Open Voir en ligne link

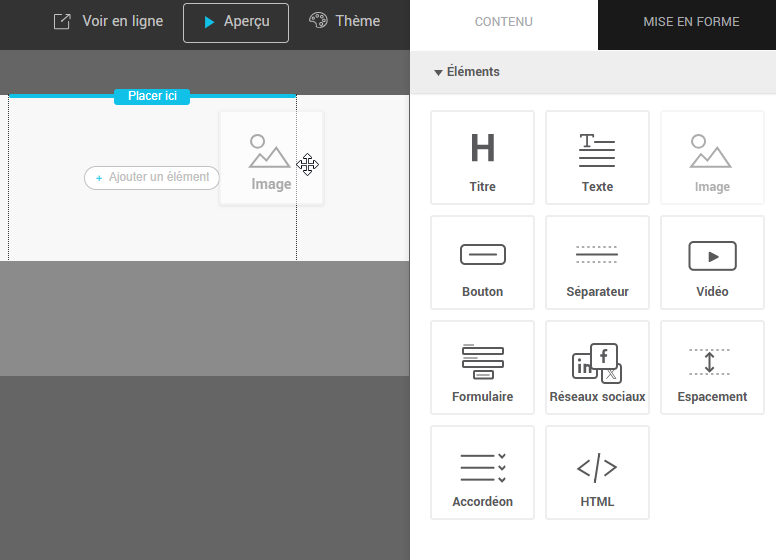(x=108, y=22)
